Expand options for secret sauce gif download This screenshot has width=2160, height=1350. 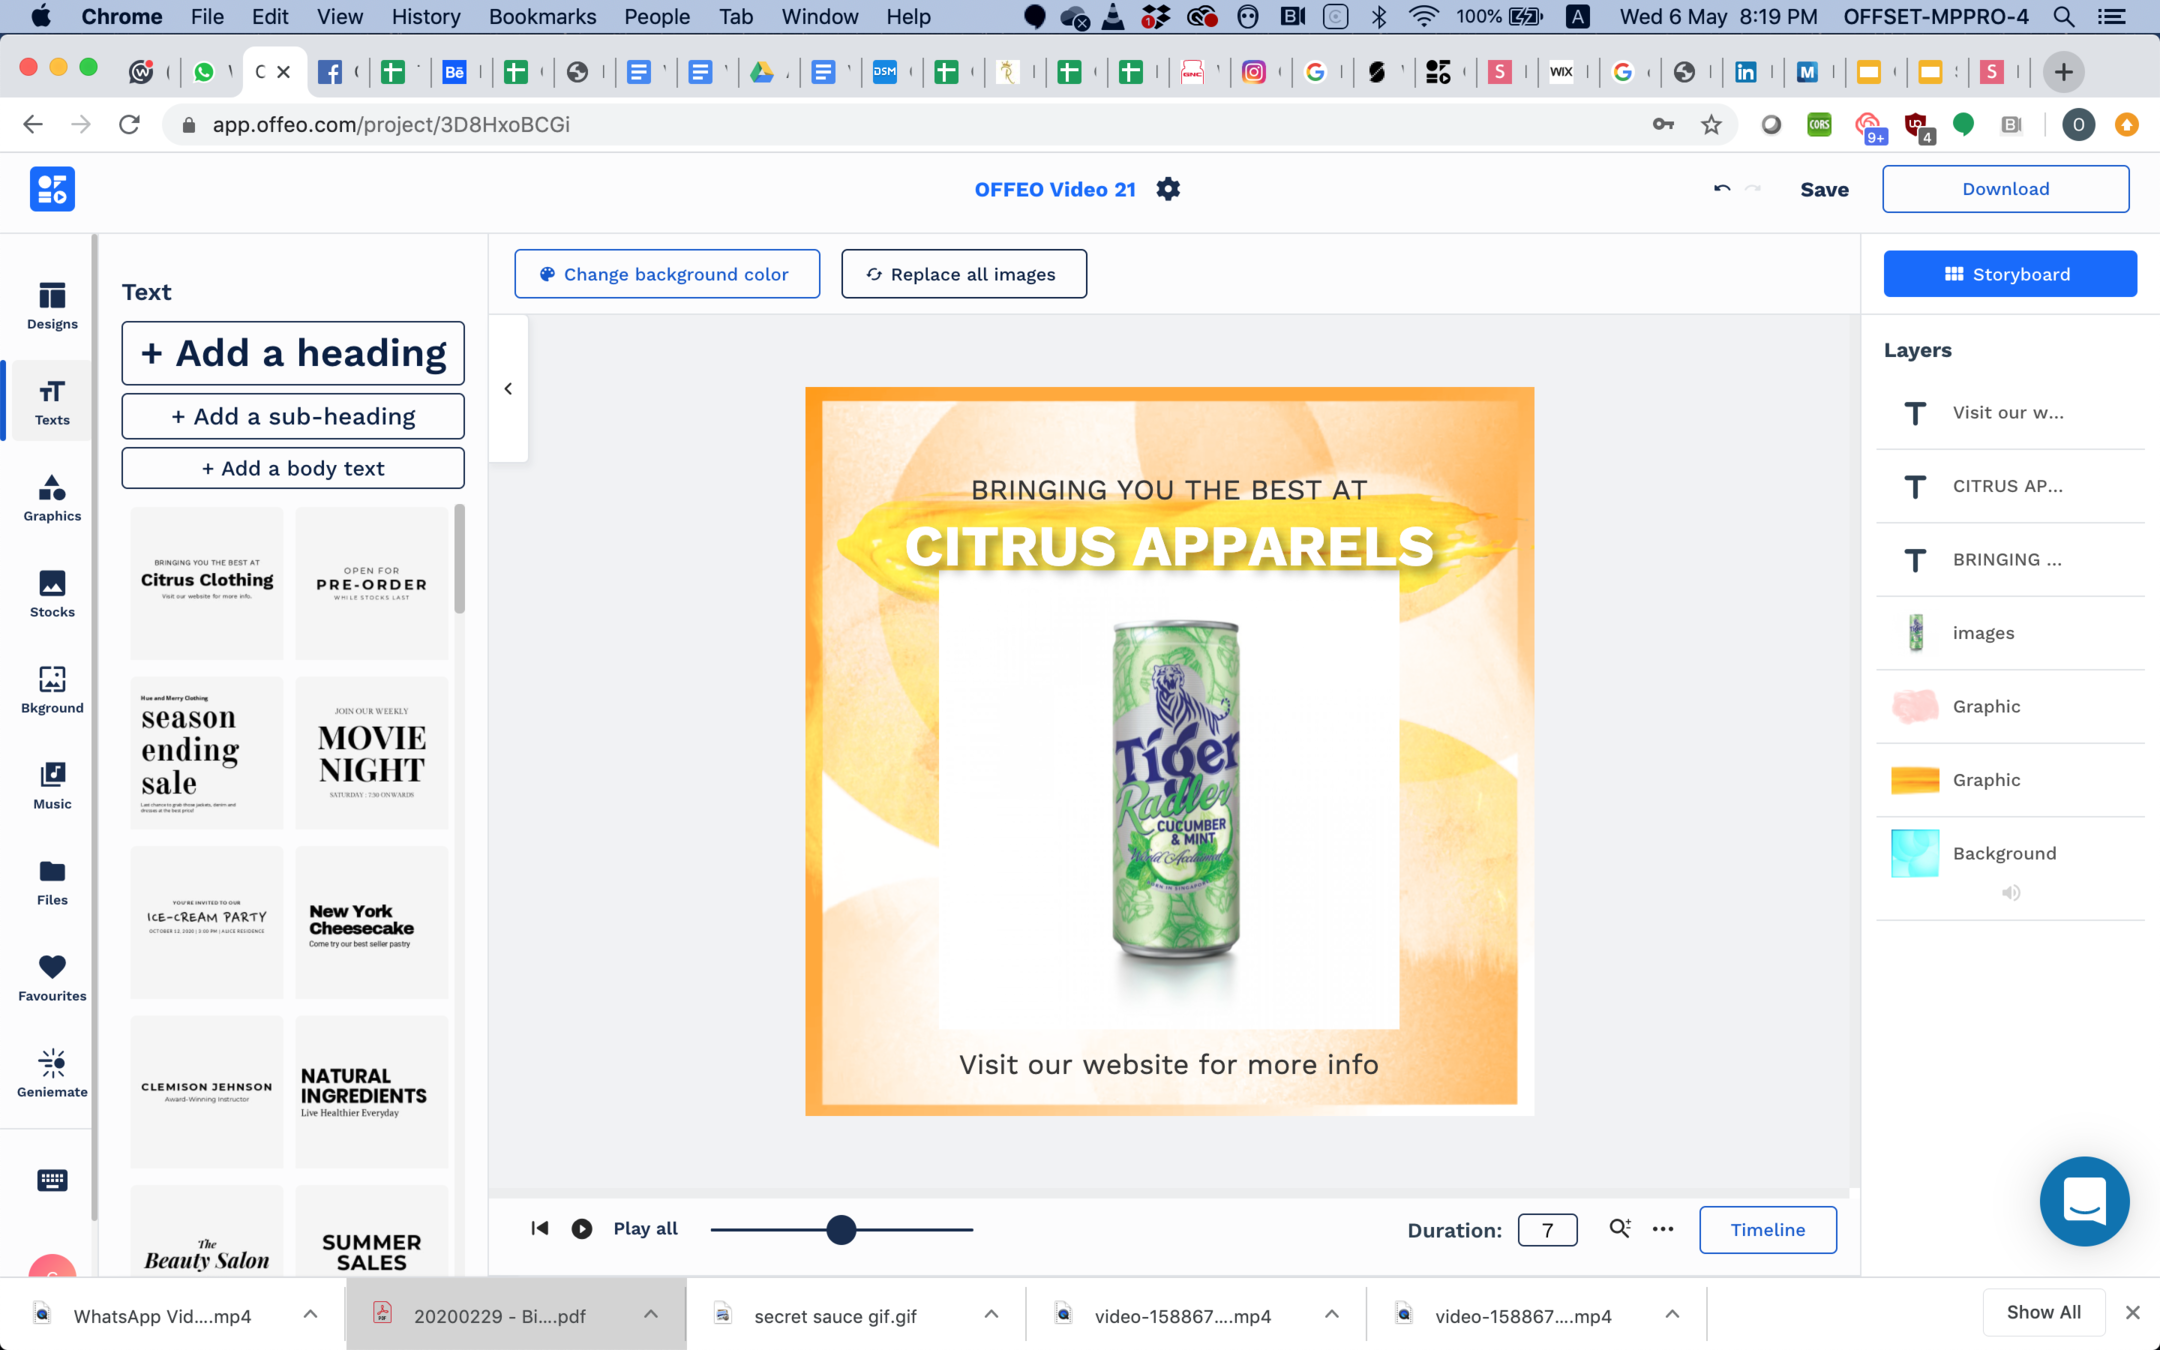[991, 1315]
